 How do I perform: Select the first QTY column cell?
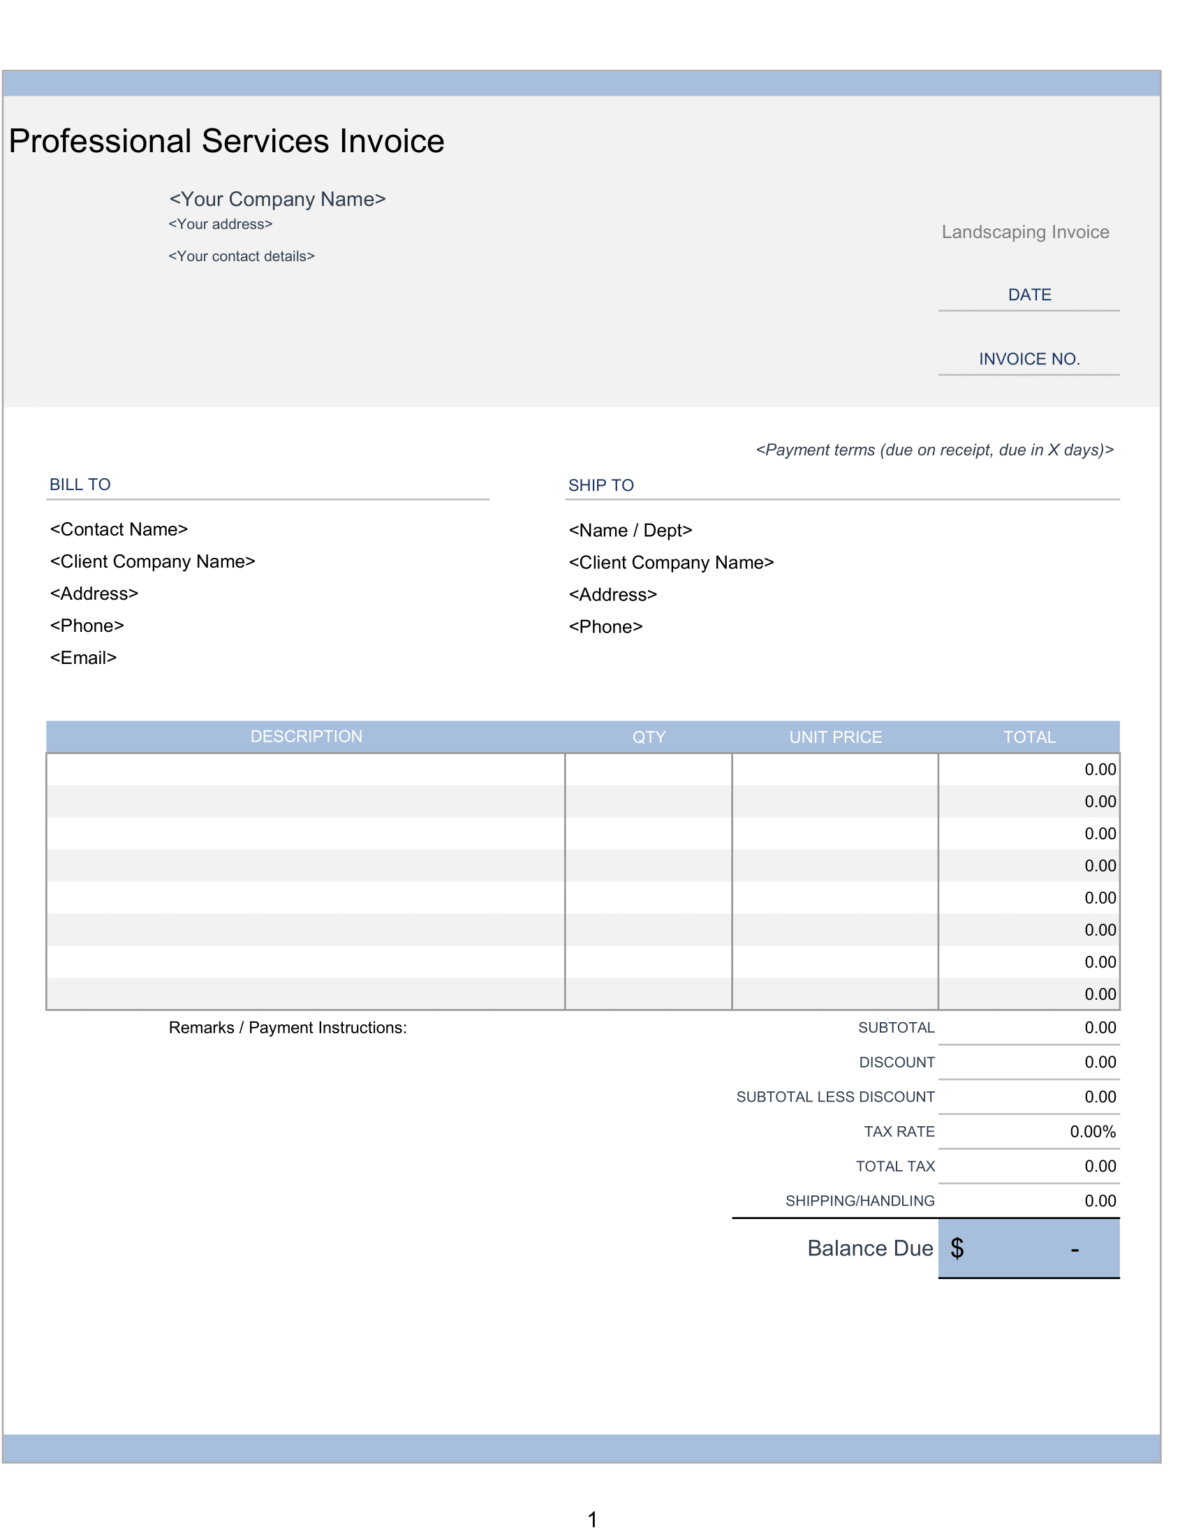648,769
